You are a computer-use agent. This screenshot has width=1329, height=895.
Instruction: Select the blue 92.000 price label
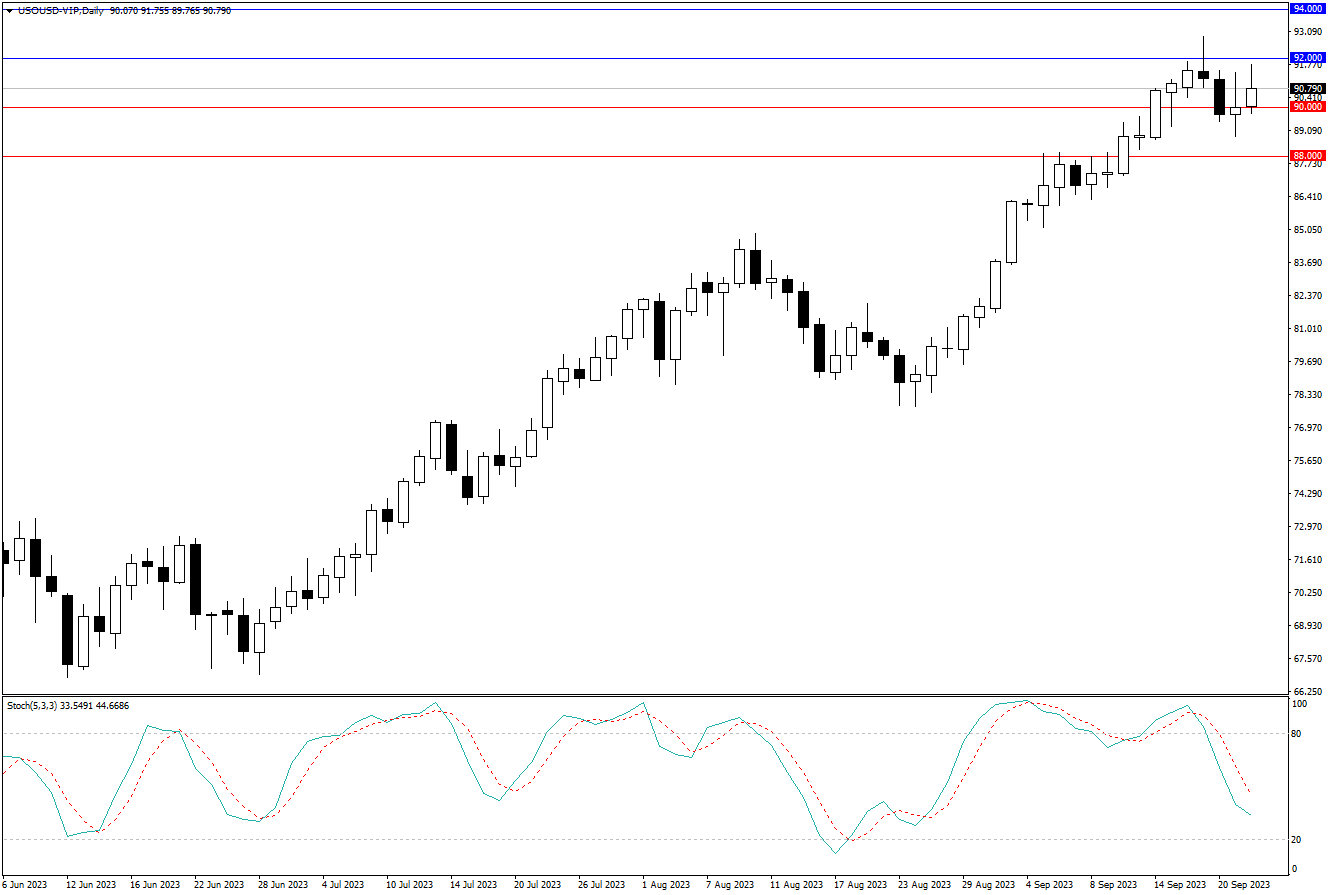point(1307,58)
